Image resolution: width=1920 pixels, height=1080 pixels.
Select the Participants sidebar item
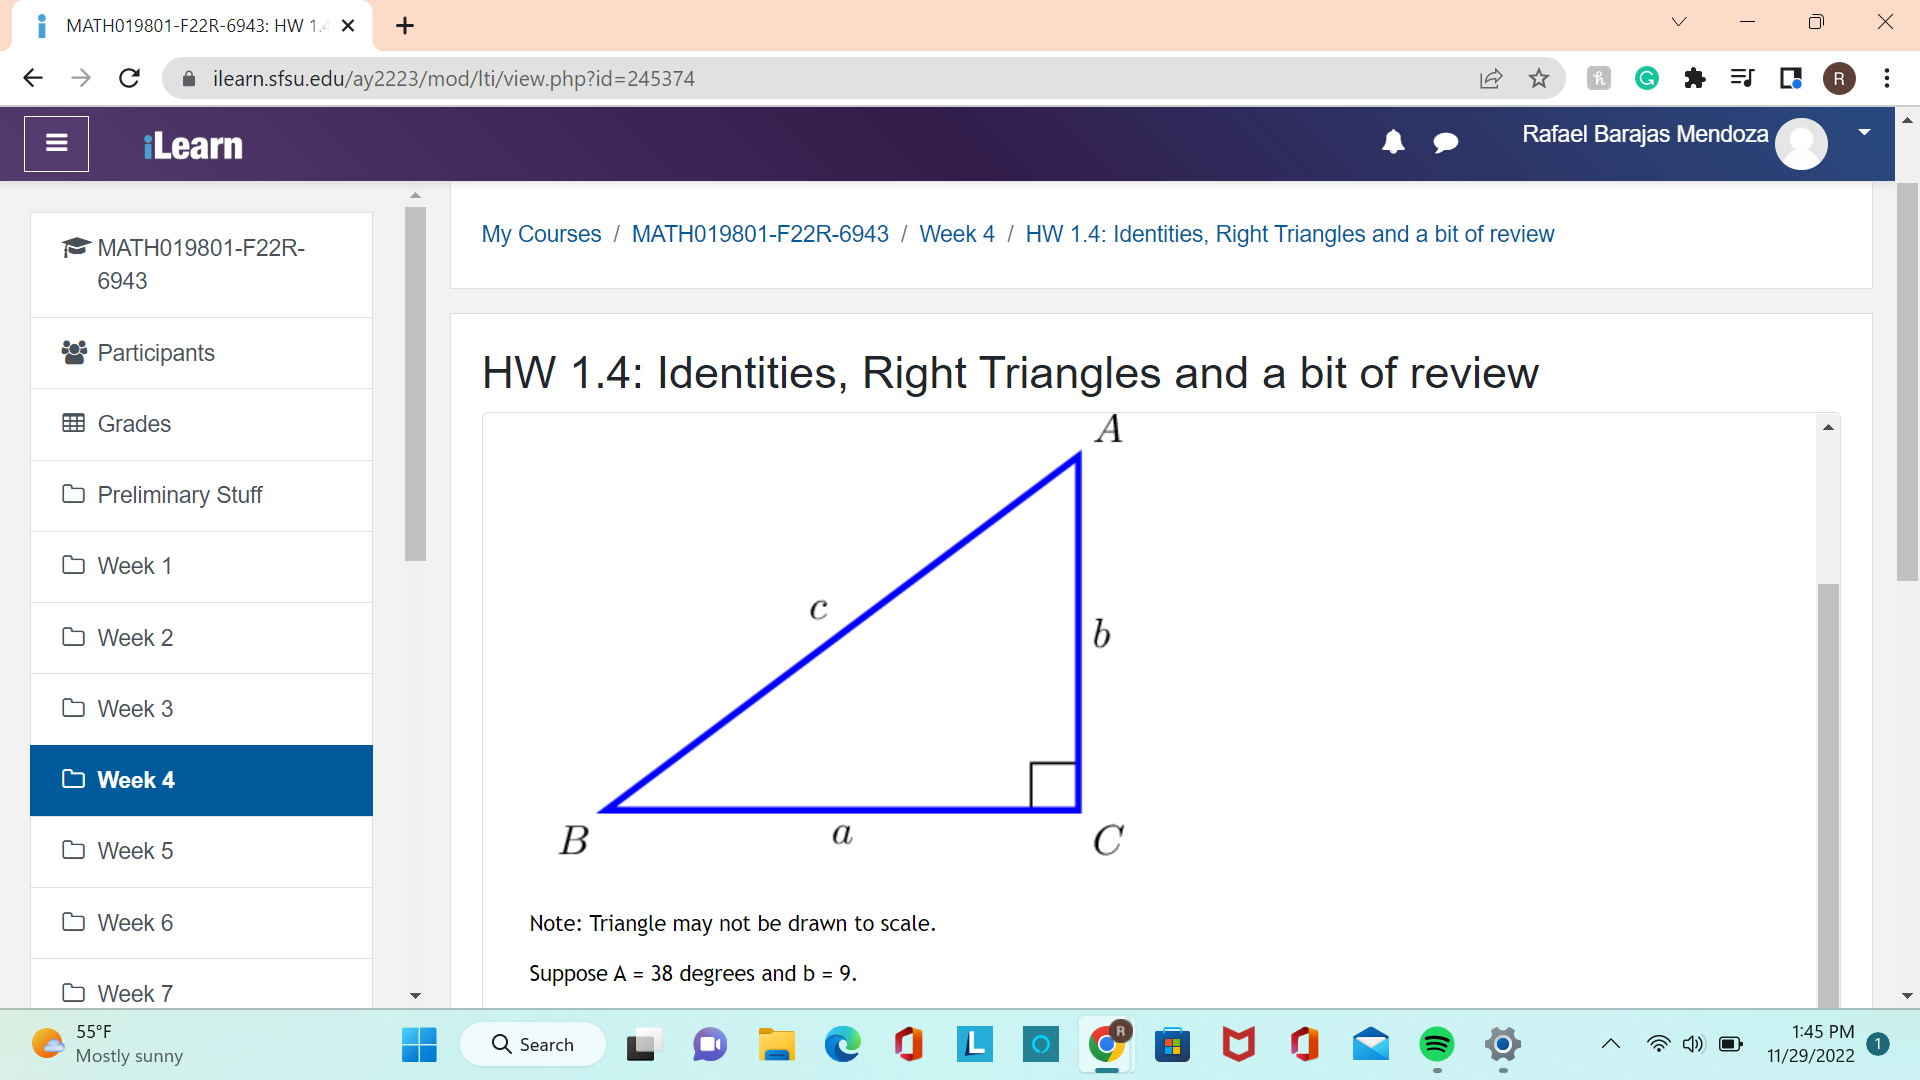pyautogui.click(x=156, y=352)
